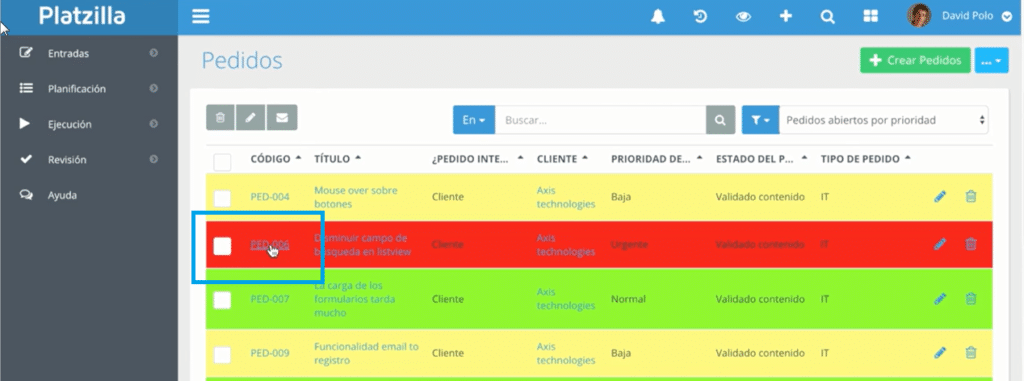Open the apps grid icon
Viewport: 1024px width, 381px height.
(871, 16)
